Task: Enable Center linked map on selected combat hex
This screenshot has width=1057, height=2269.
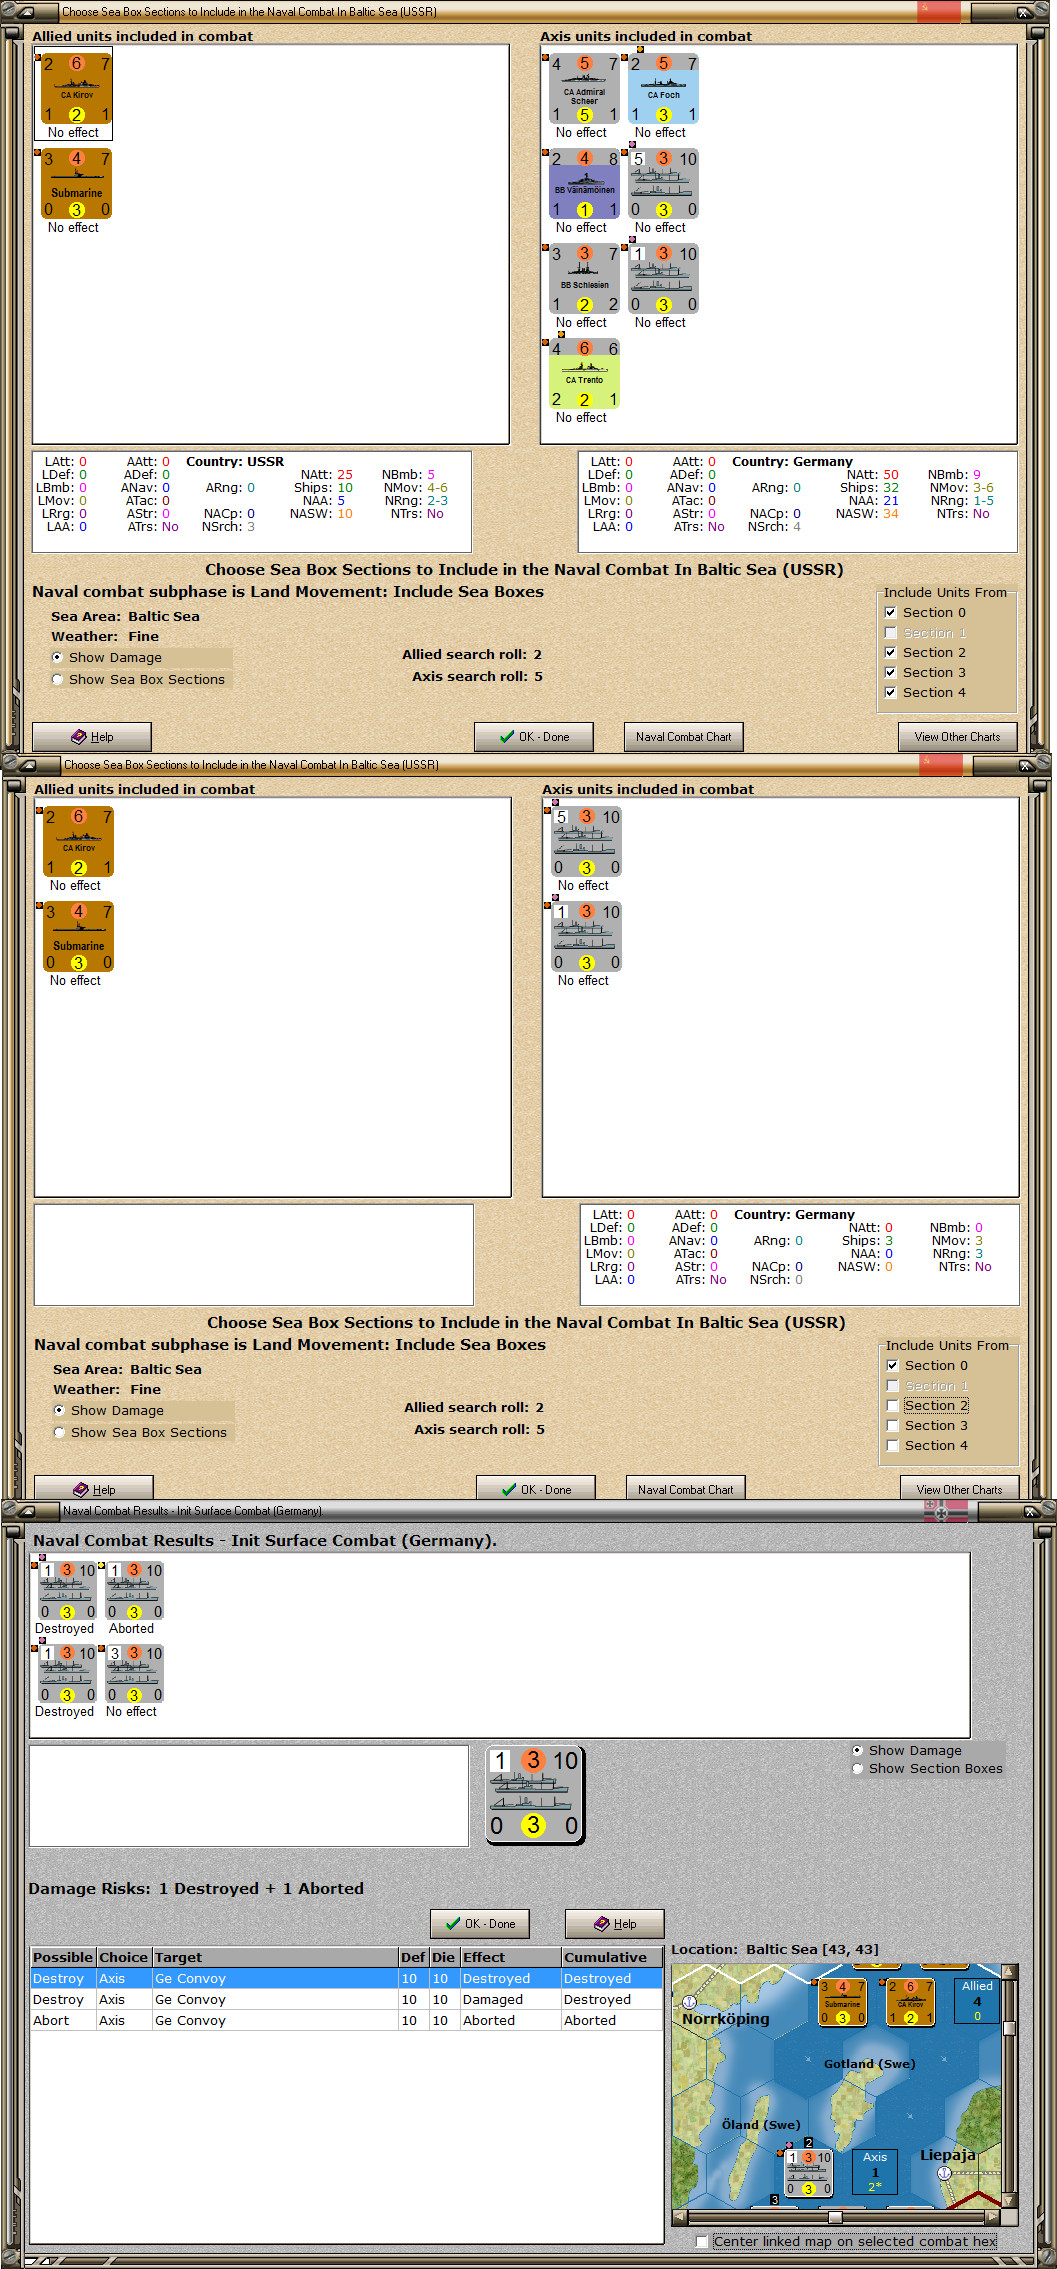Action: point(702,2241)
